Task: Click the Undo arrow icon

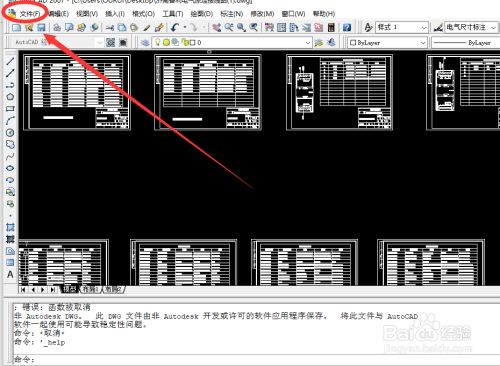Action: pyautogui.click(x=175, y=27)
